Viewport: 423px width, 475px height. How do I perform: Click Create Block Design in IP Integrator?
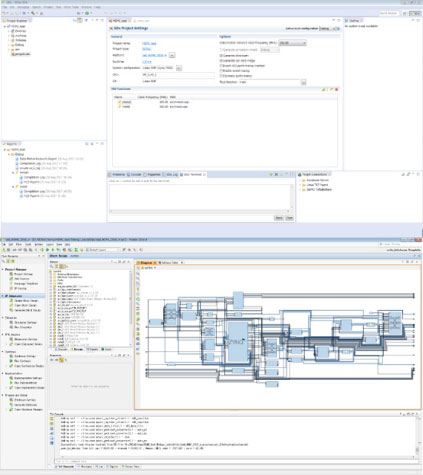pos(24,301)
